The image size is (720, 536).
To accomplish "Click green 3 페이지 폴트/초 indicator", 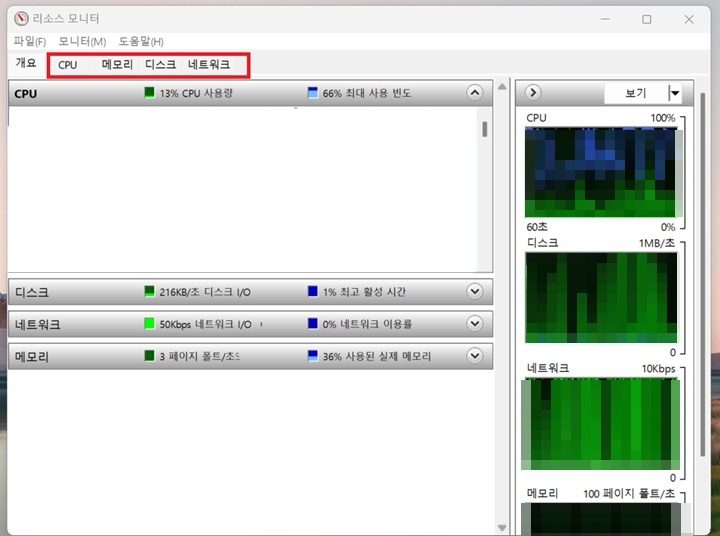I will [149, 355].
